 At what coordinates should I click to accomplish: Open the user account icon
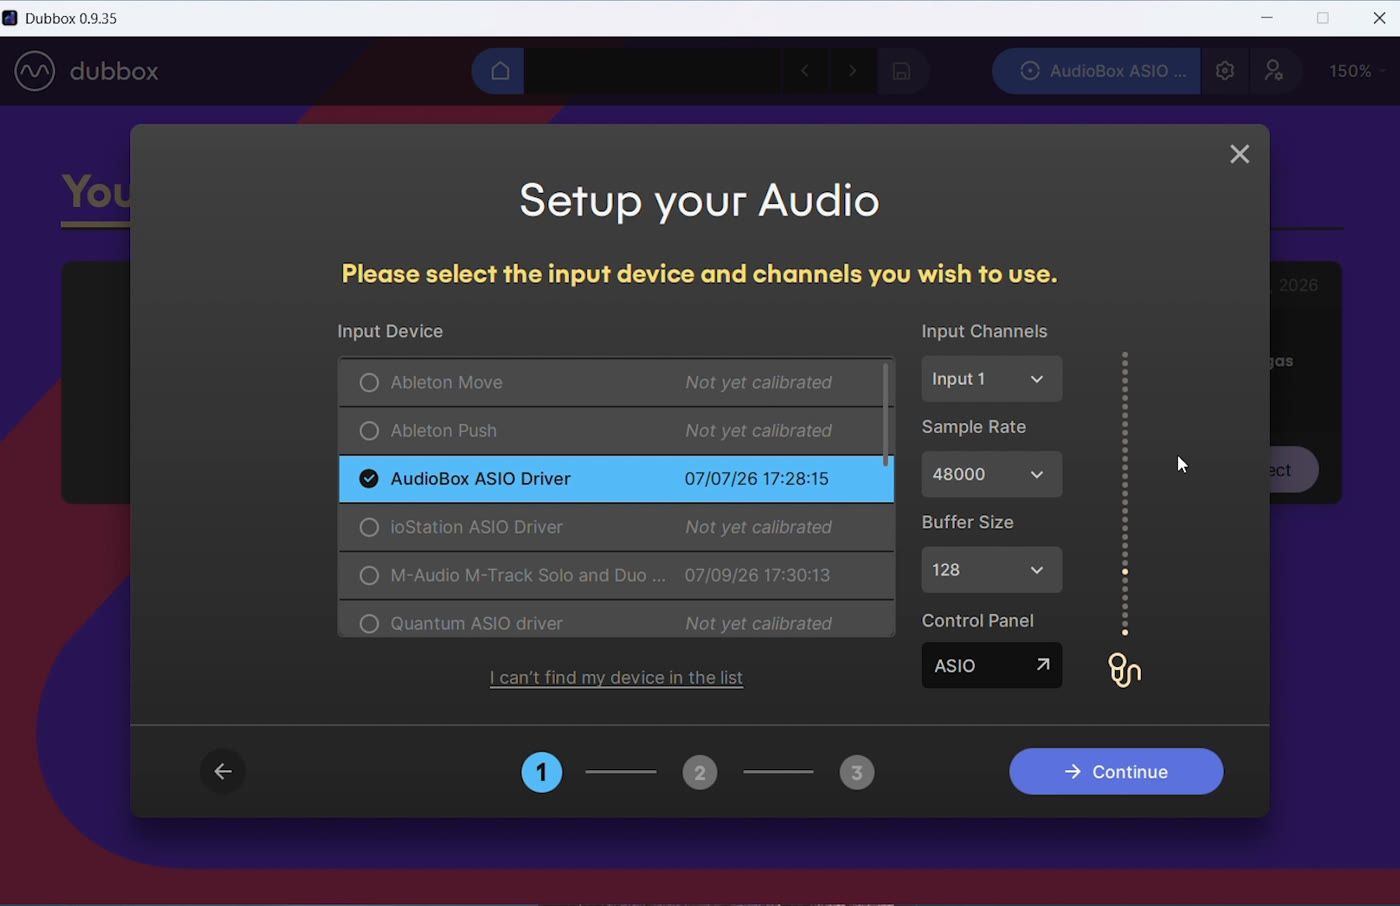1274,71
